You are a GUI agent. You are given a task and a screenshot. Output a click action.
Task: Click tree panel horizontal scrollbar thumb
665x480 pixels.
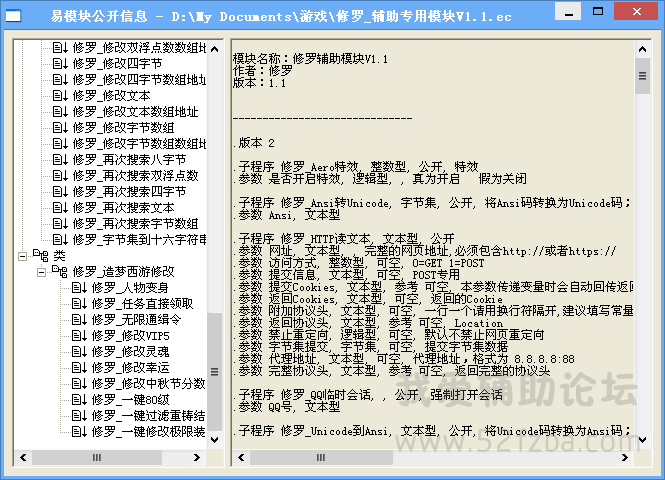(x=97, y=458)
